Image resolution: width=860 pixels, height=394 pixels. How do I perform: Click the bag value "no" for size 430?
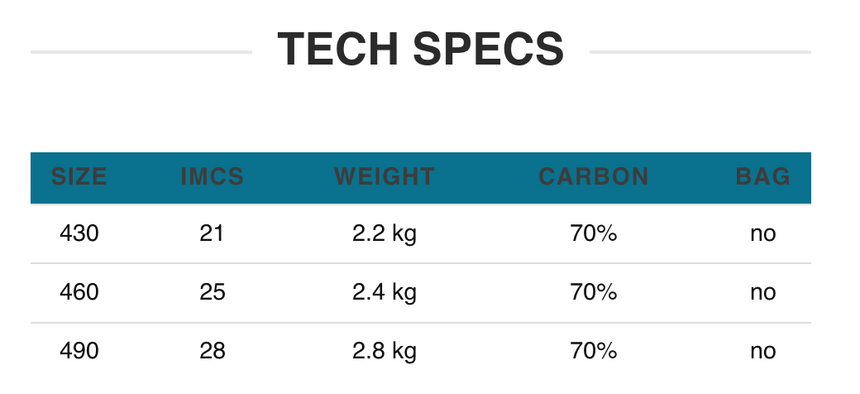pos(763,235)
